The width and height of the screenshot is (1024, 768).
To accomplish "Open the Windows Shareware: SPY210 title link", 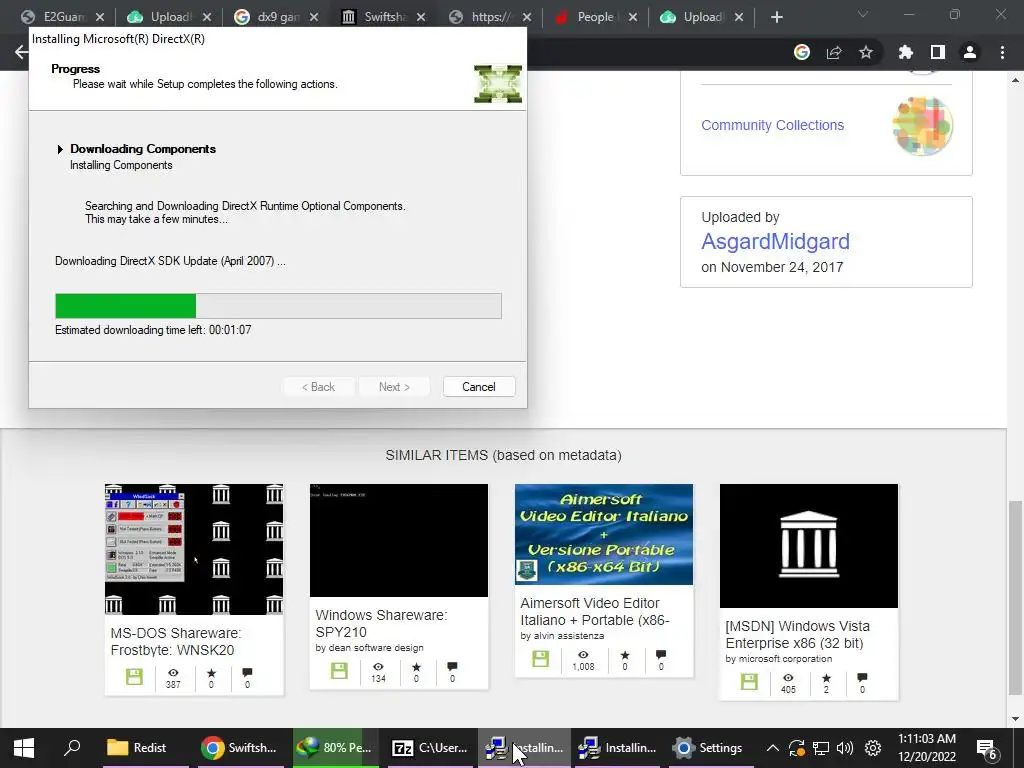I will (x=381, y=624).
